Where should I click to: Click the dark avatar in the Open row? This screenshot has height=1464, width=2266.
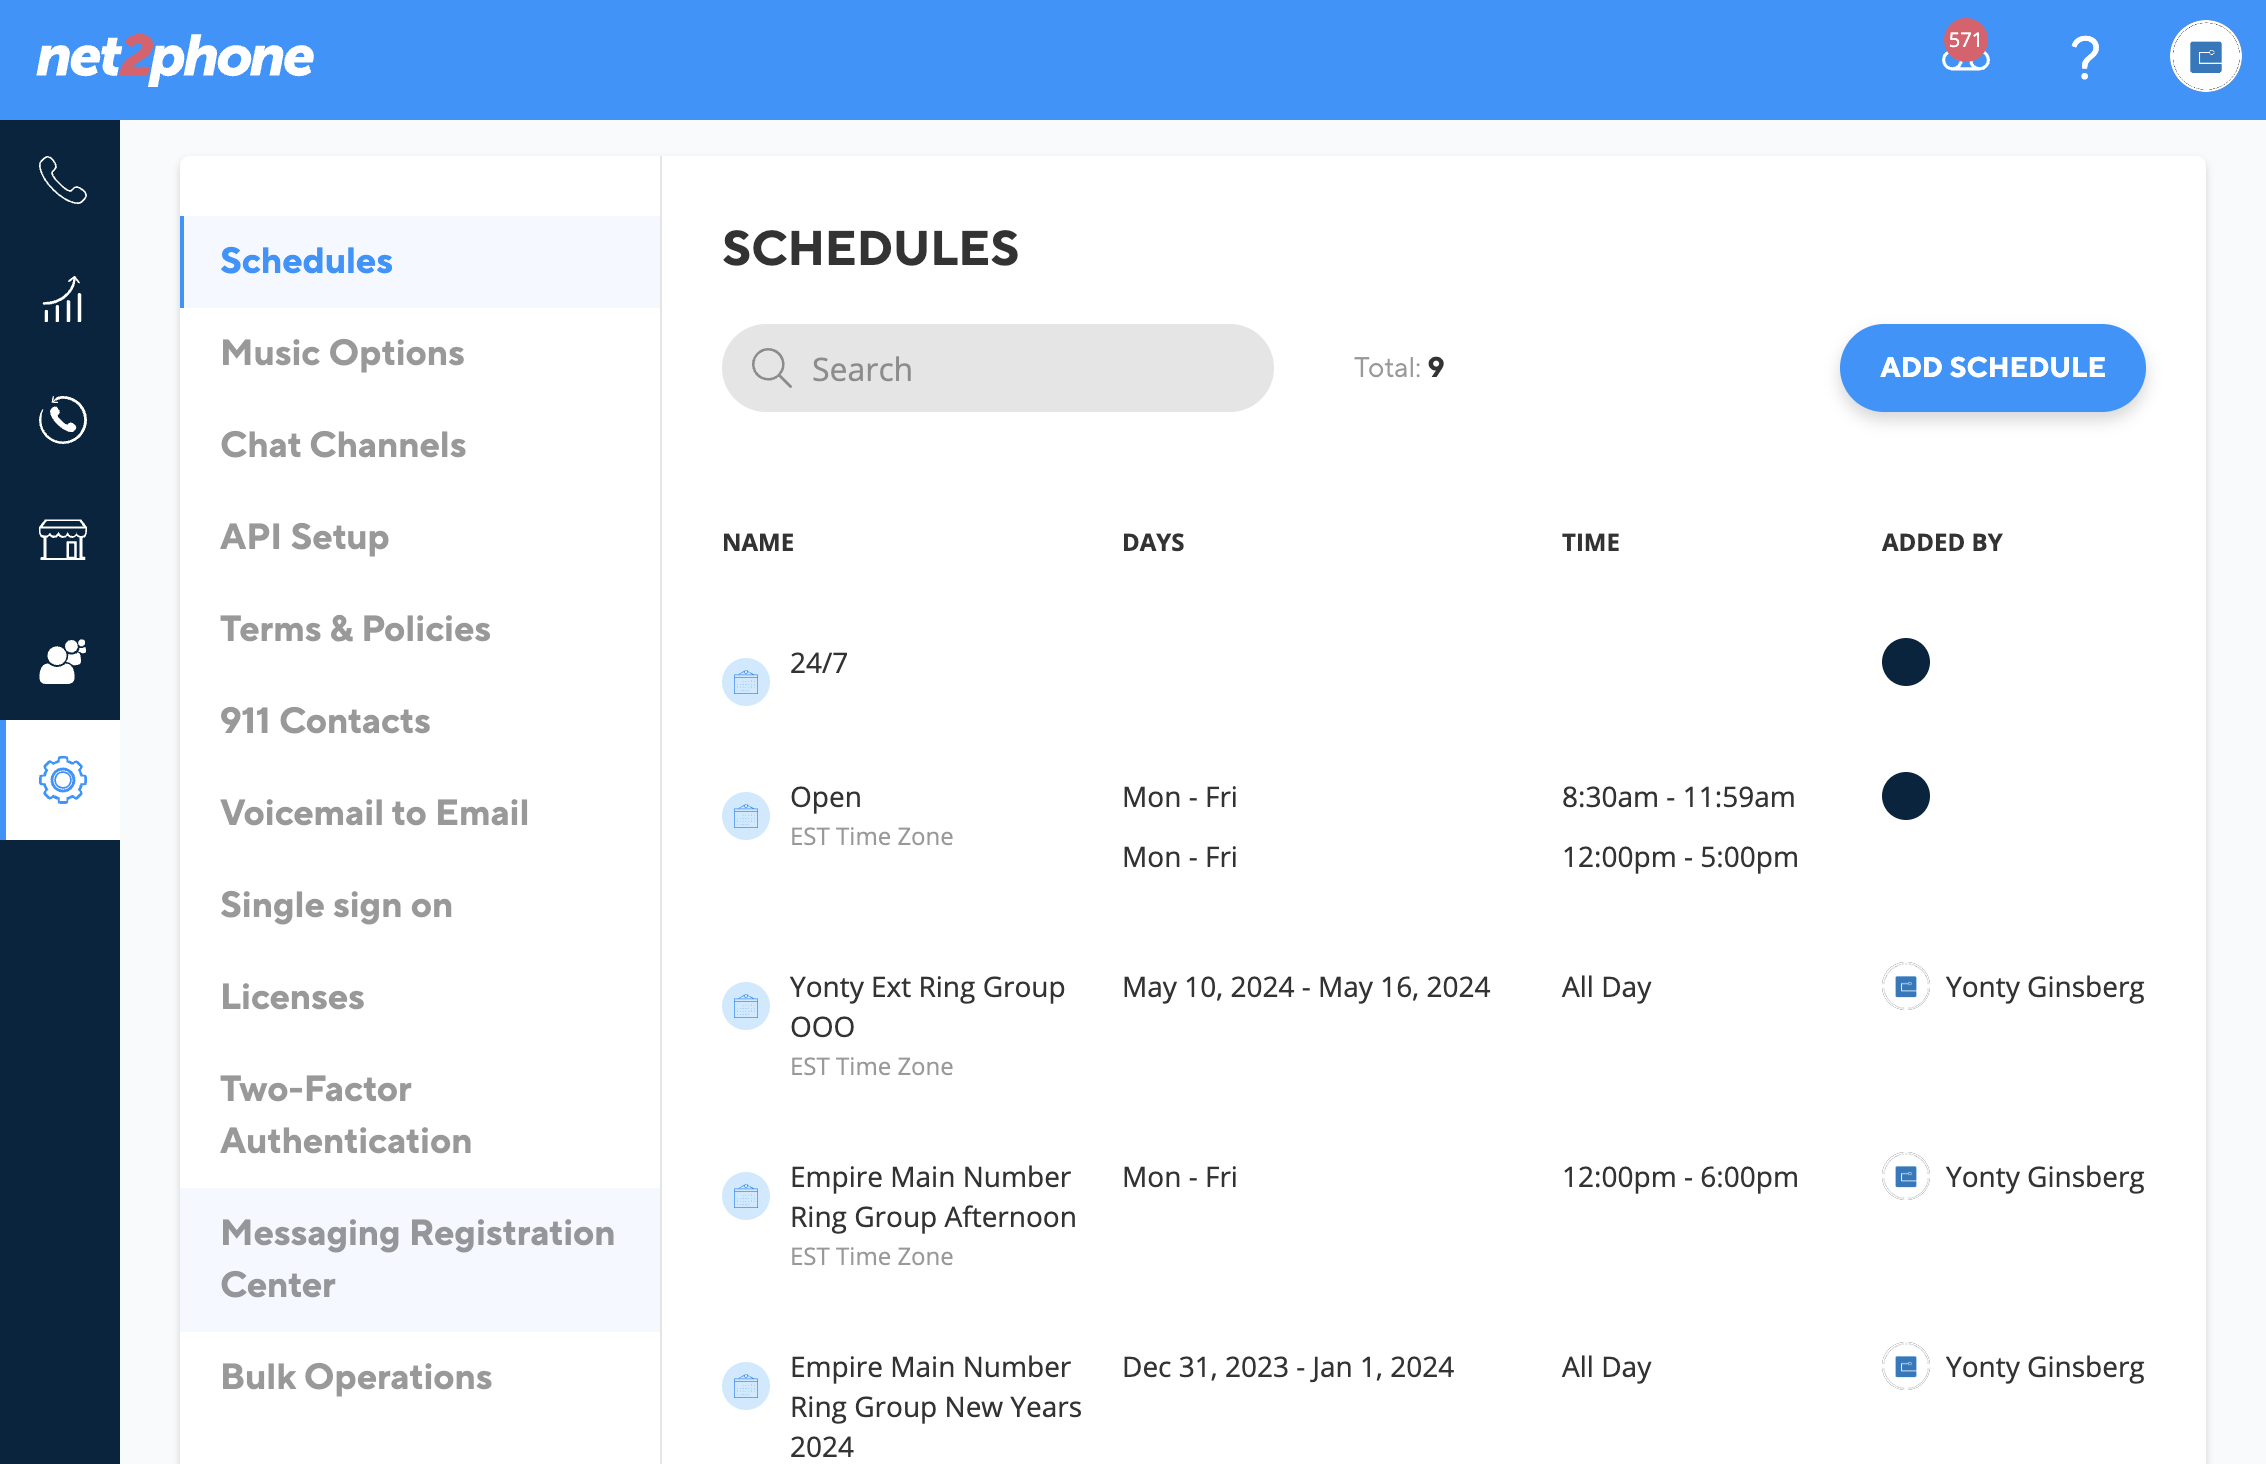pos(1905,796)
